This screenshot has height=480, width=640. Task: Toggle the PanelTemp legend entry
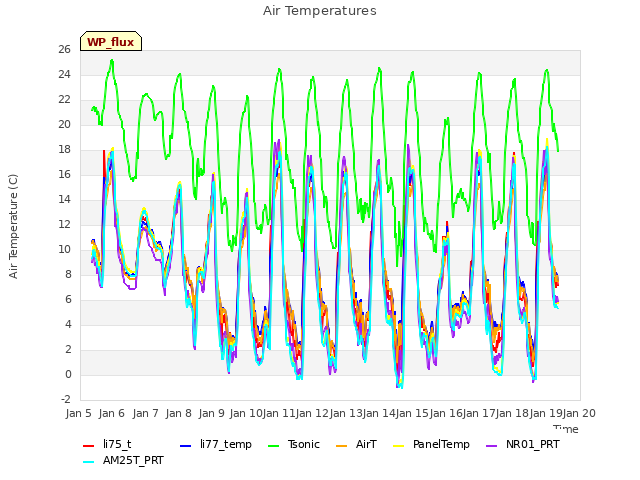[x=431, y=444]
